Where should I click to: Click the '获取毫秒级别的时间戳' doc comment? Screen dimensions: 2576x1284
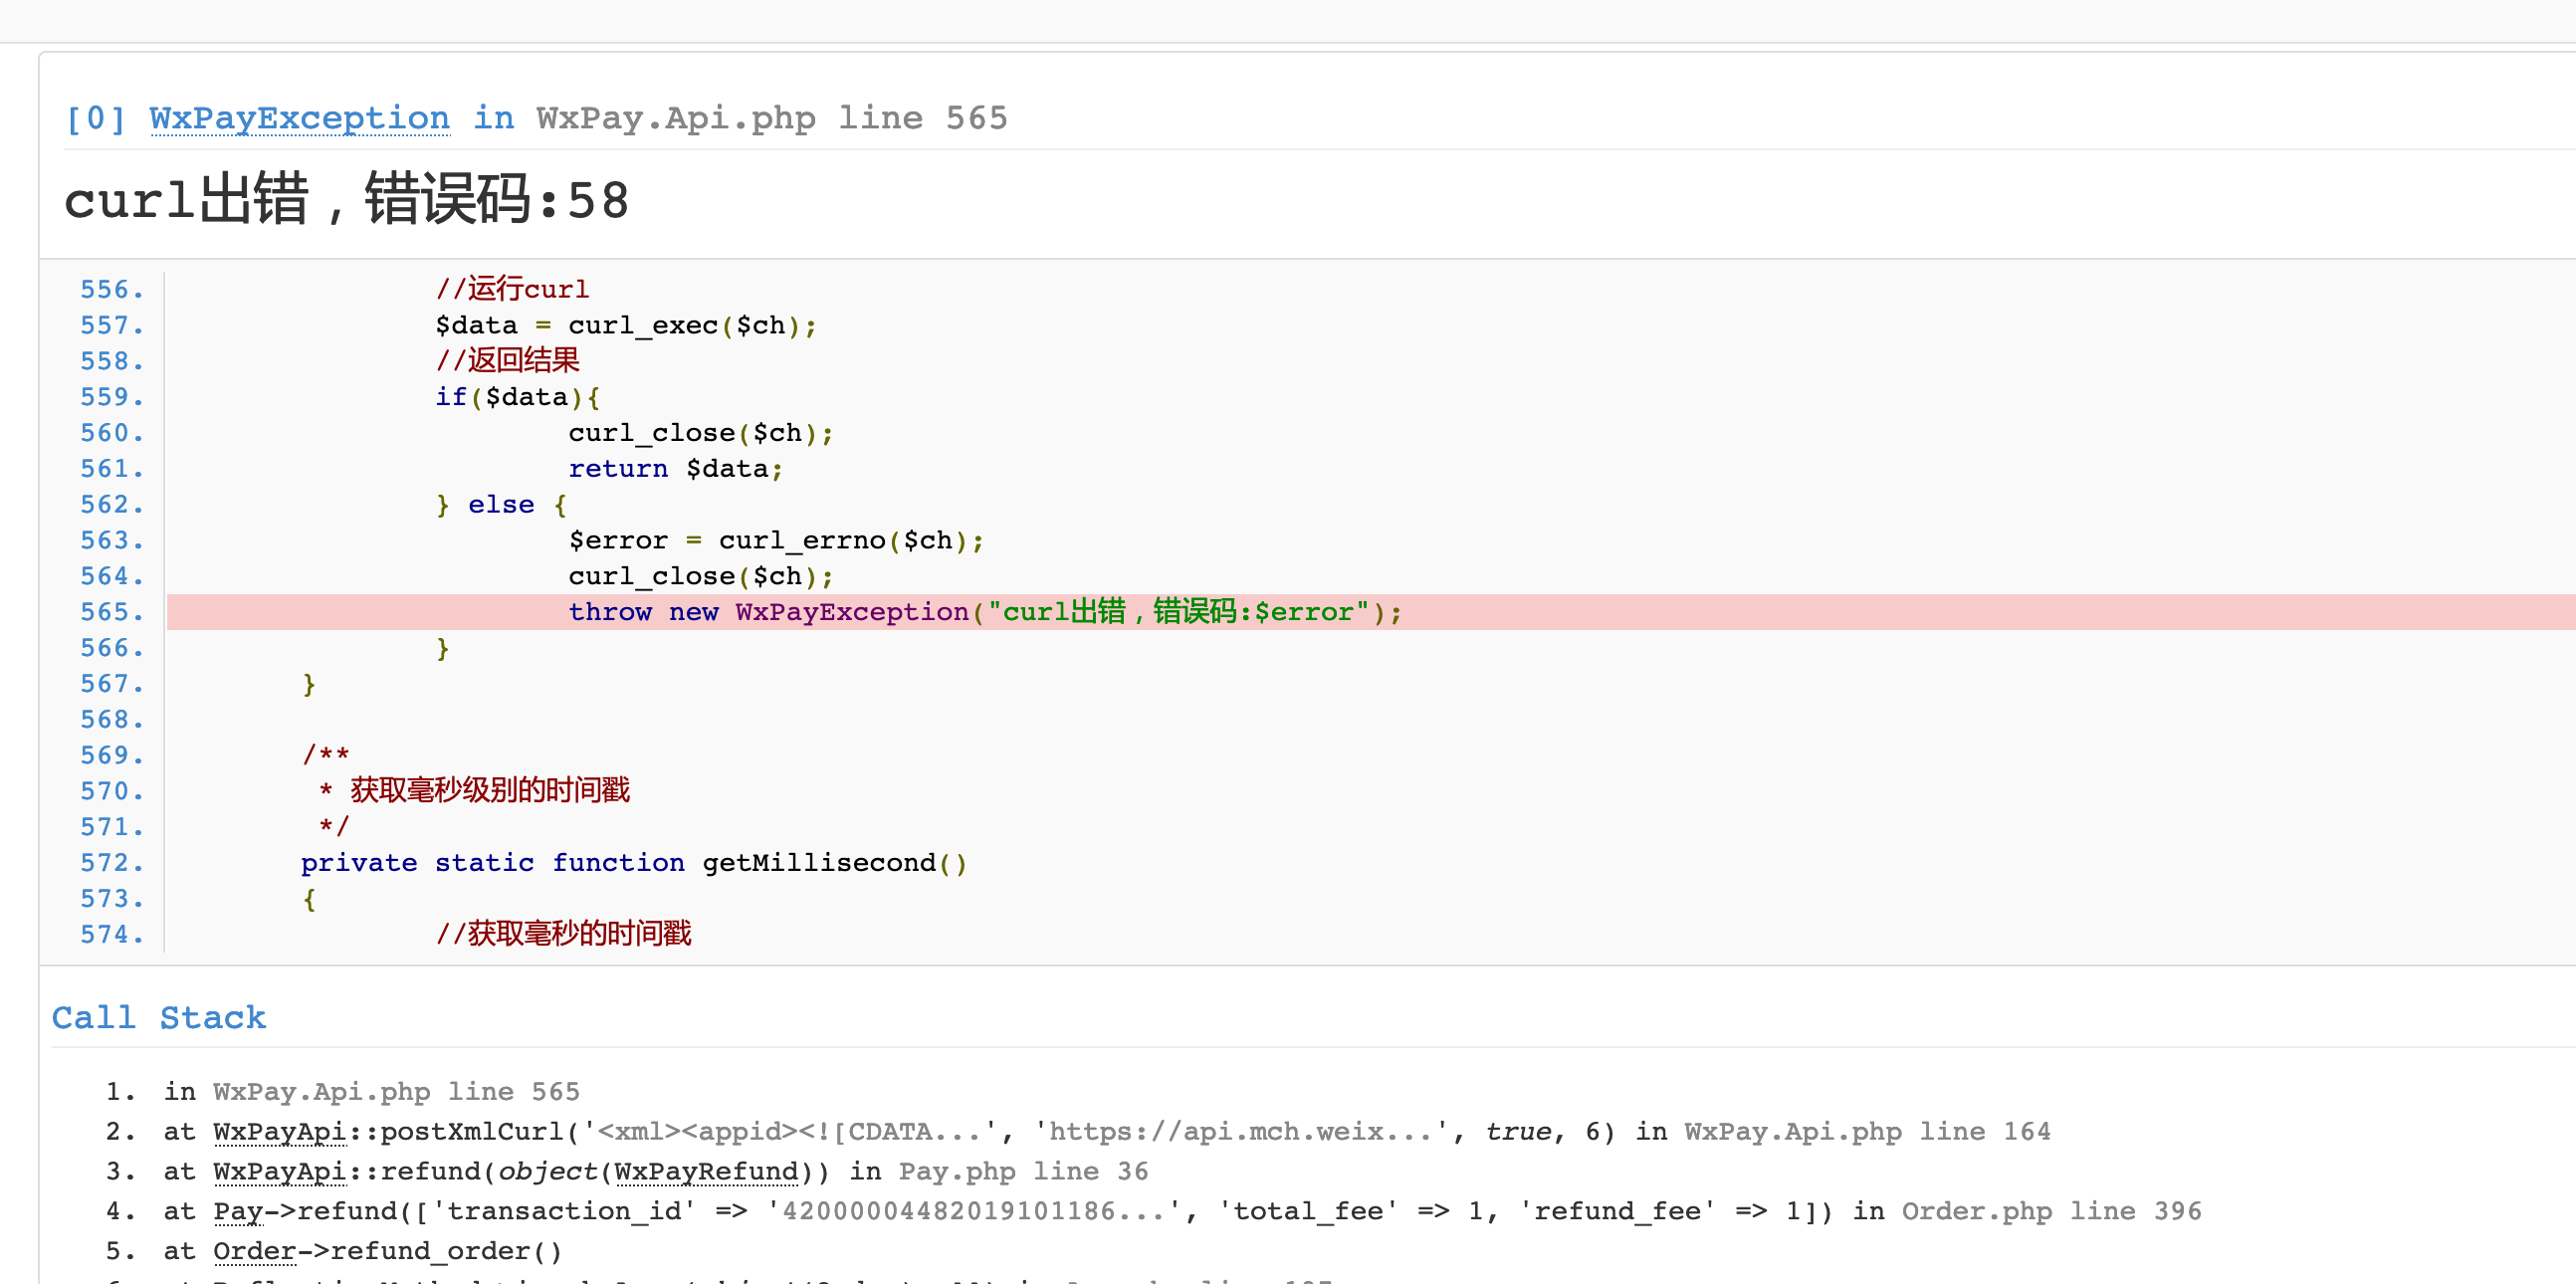(490, 791)
